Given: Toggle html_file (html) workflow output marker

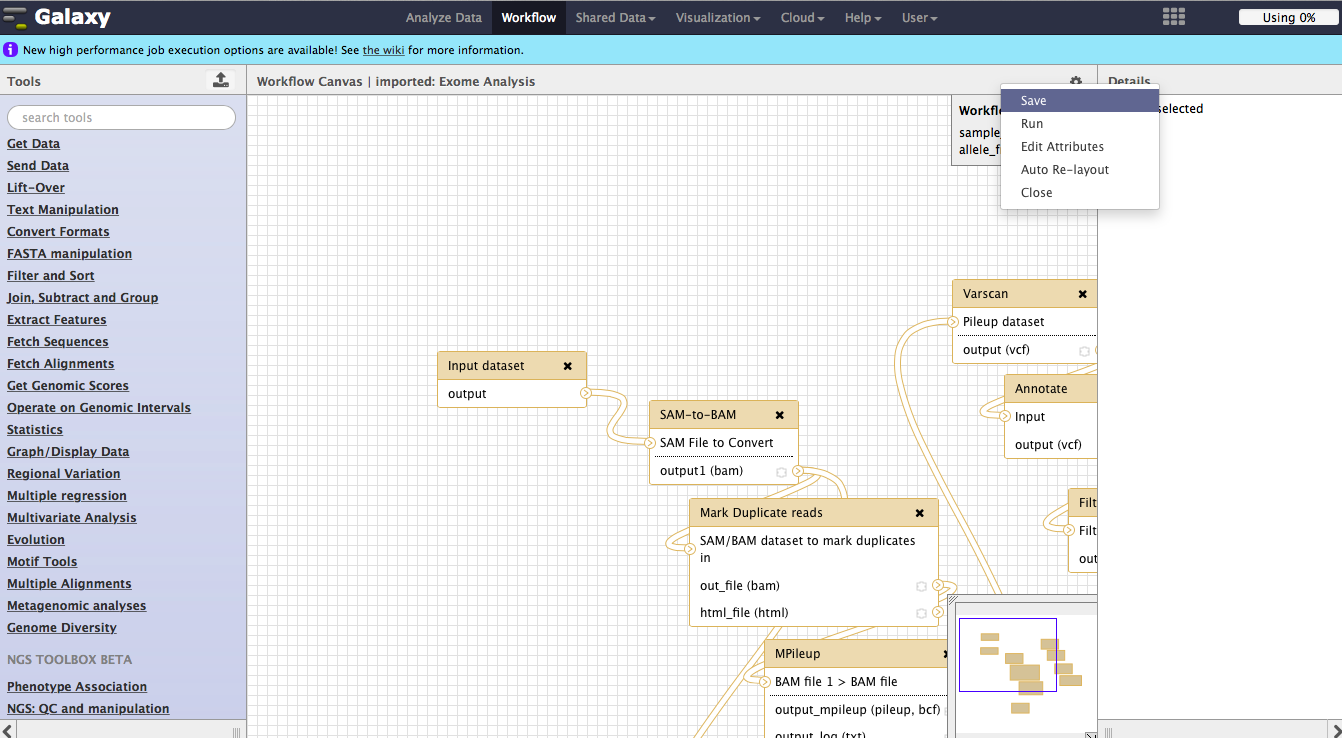Looking at the screenshot, I should click(x=921, y=613).
